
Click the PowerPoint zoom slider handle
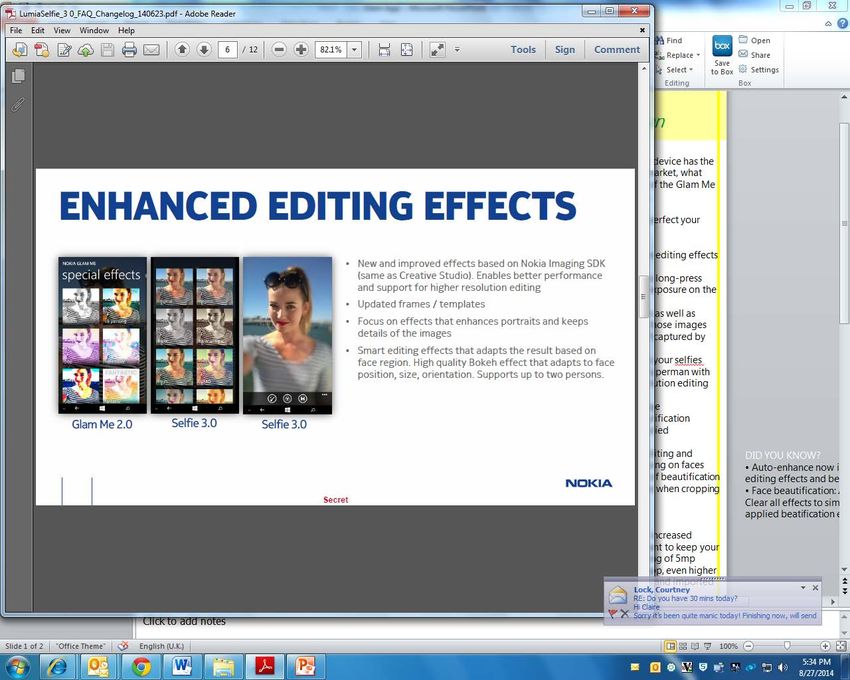tap(787, 646)
